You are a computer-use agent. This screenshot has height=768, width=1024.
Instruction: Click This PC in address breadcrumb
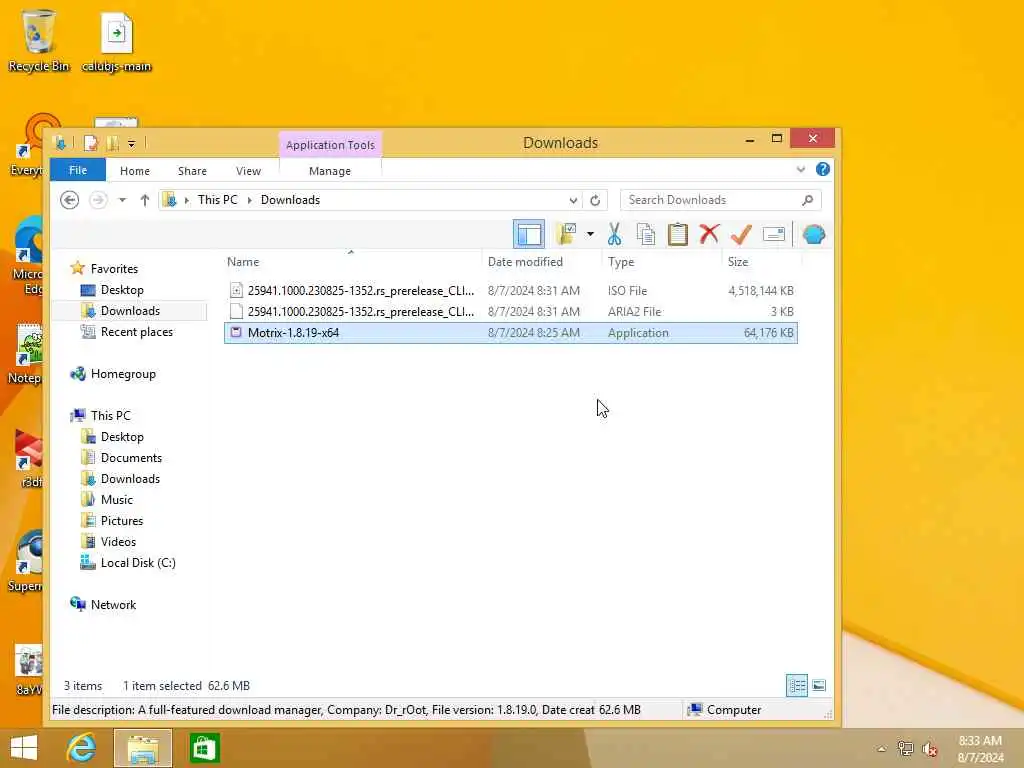tap(217, 200)
